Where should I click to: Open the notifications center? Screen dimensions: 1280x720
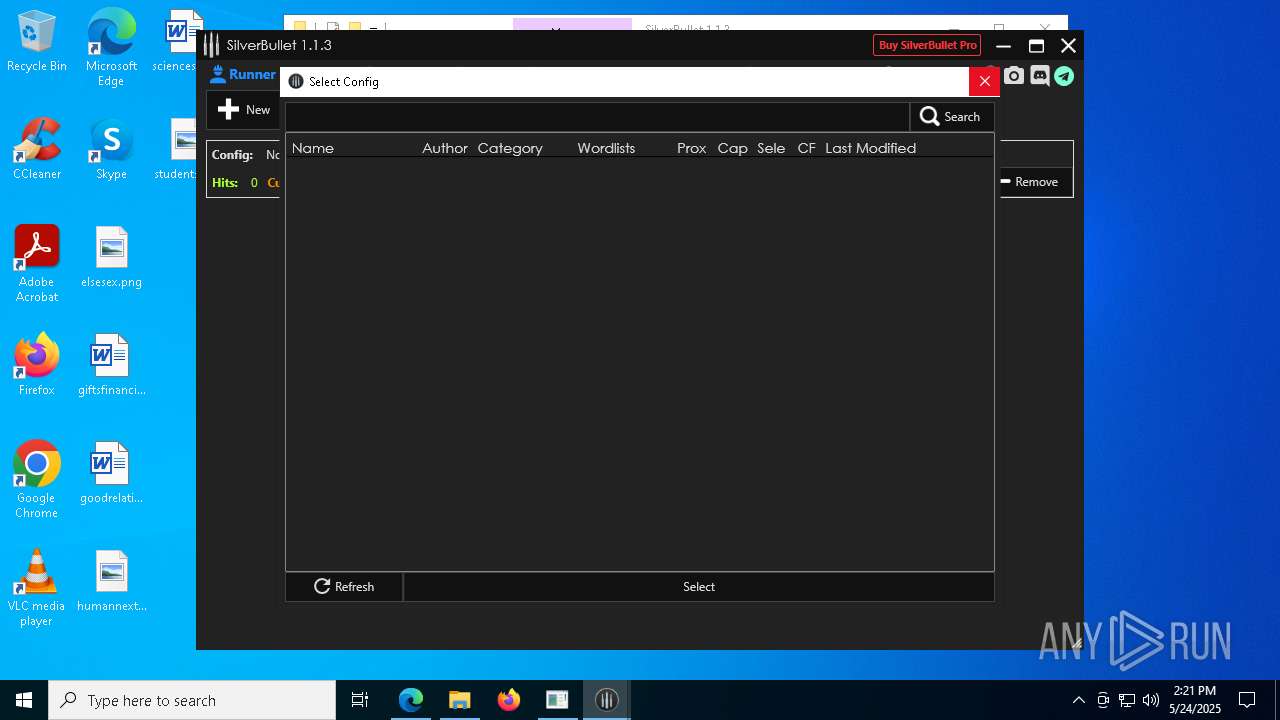[x=1247, y=700]
